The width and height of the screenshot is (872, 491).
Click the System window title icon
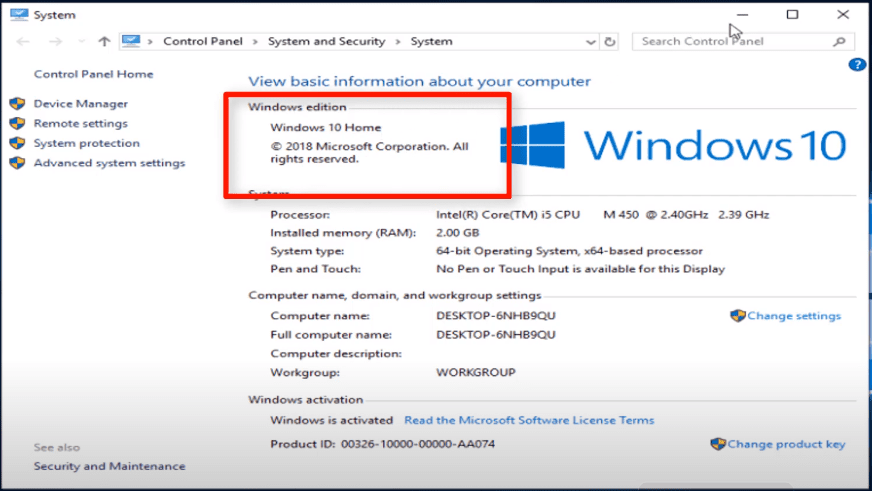pyautogui.click(x=19, y=14)
